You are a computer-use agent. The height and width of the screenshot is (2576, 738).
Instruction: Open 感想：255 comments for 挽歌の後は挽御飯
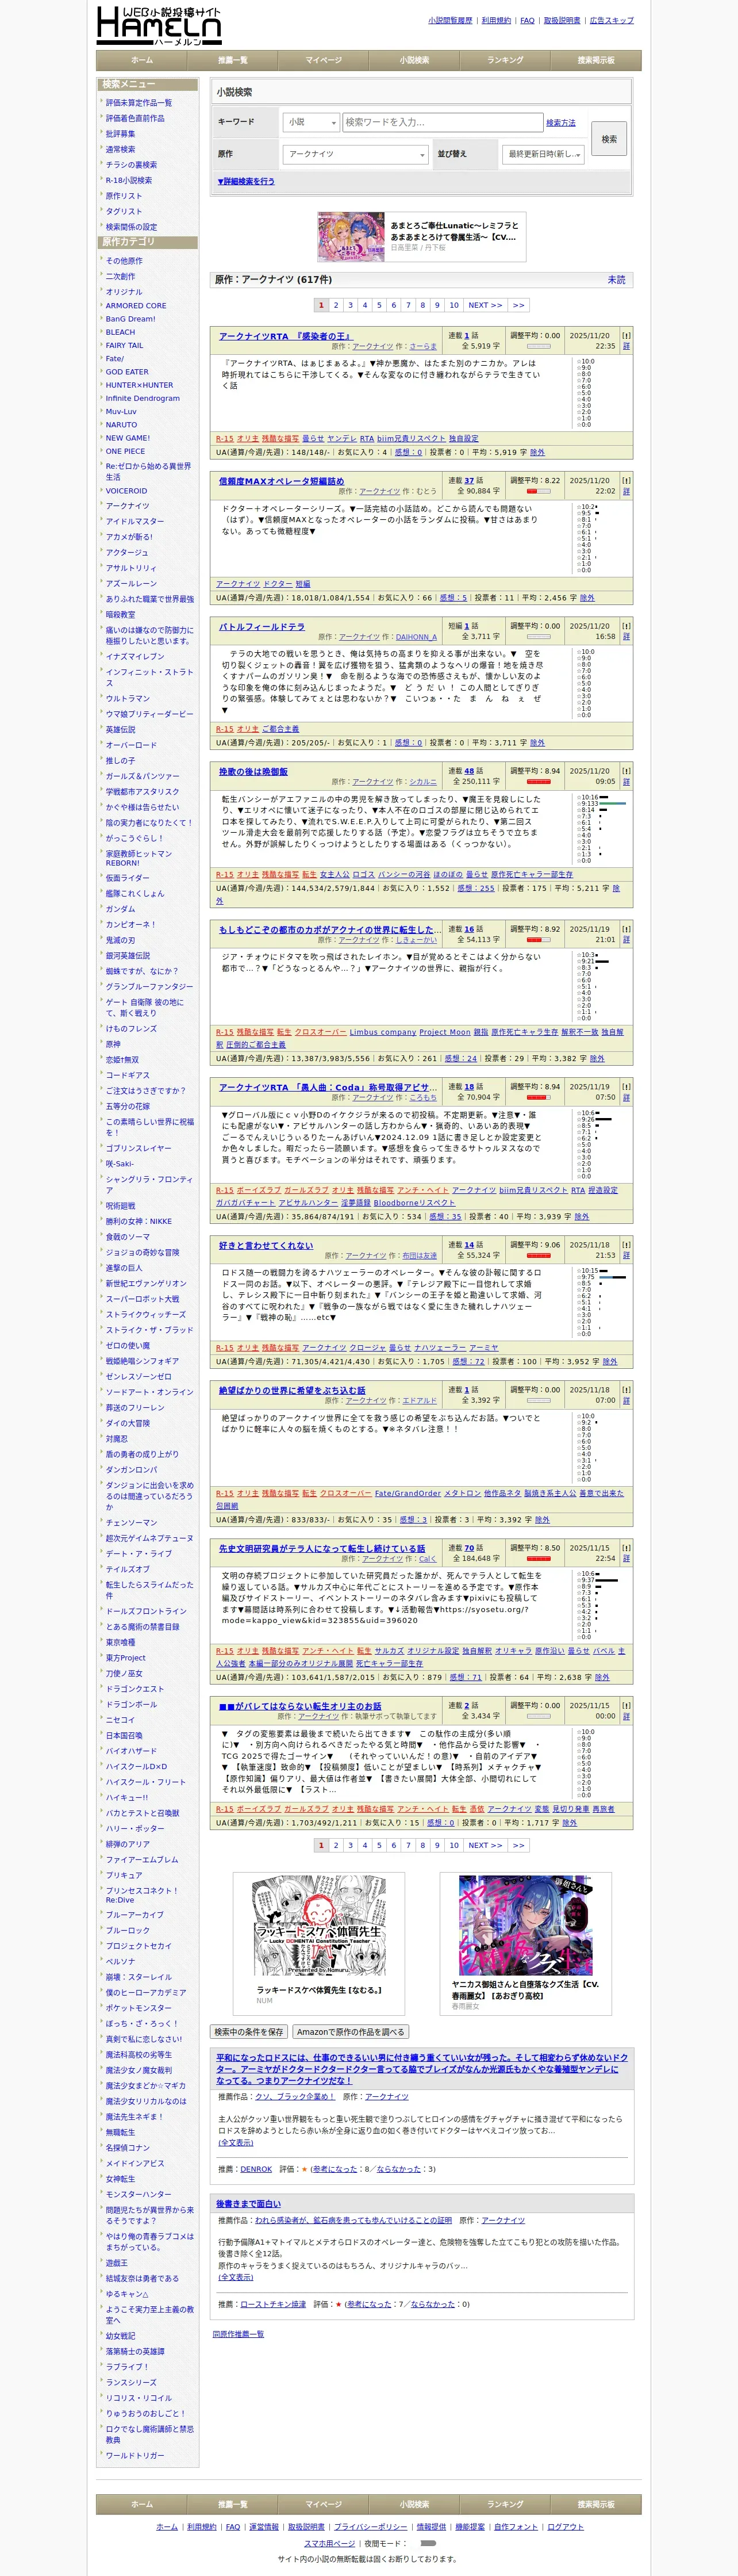(x=475, y=887)
